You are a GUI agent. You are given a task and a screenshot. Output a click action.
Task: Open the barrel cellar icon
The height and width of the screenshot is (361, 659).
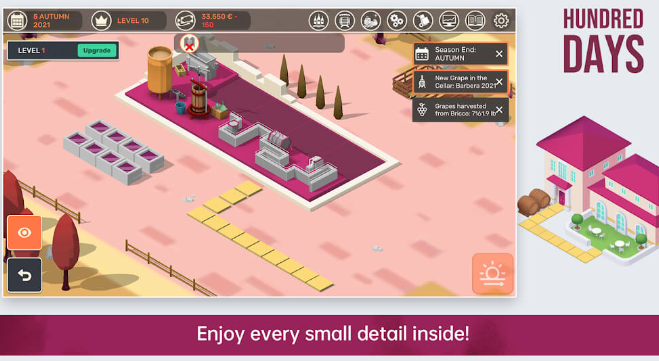click(345, 20)
